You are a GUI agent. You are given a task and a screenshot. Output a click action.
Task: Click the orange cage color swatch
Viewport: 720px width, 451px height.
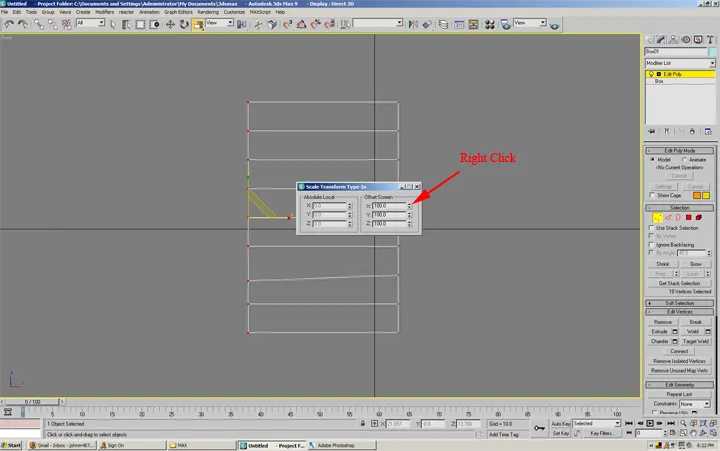(x=697, y=196)
